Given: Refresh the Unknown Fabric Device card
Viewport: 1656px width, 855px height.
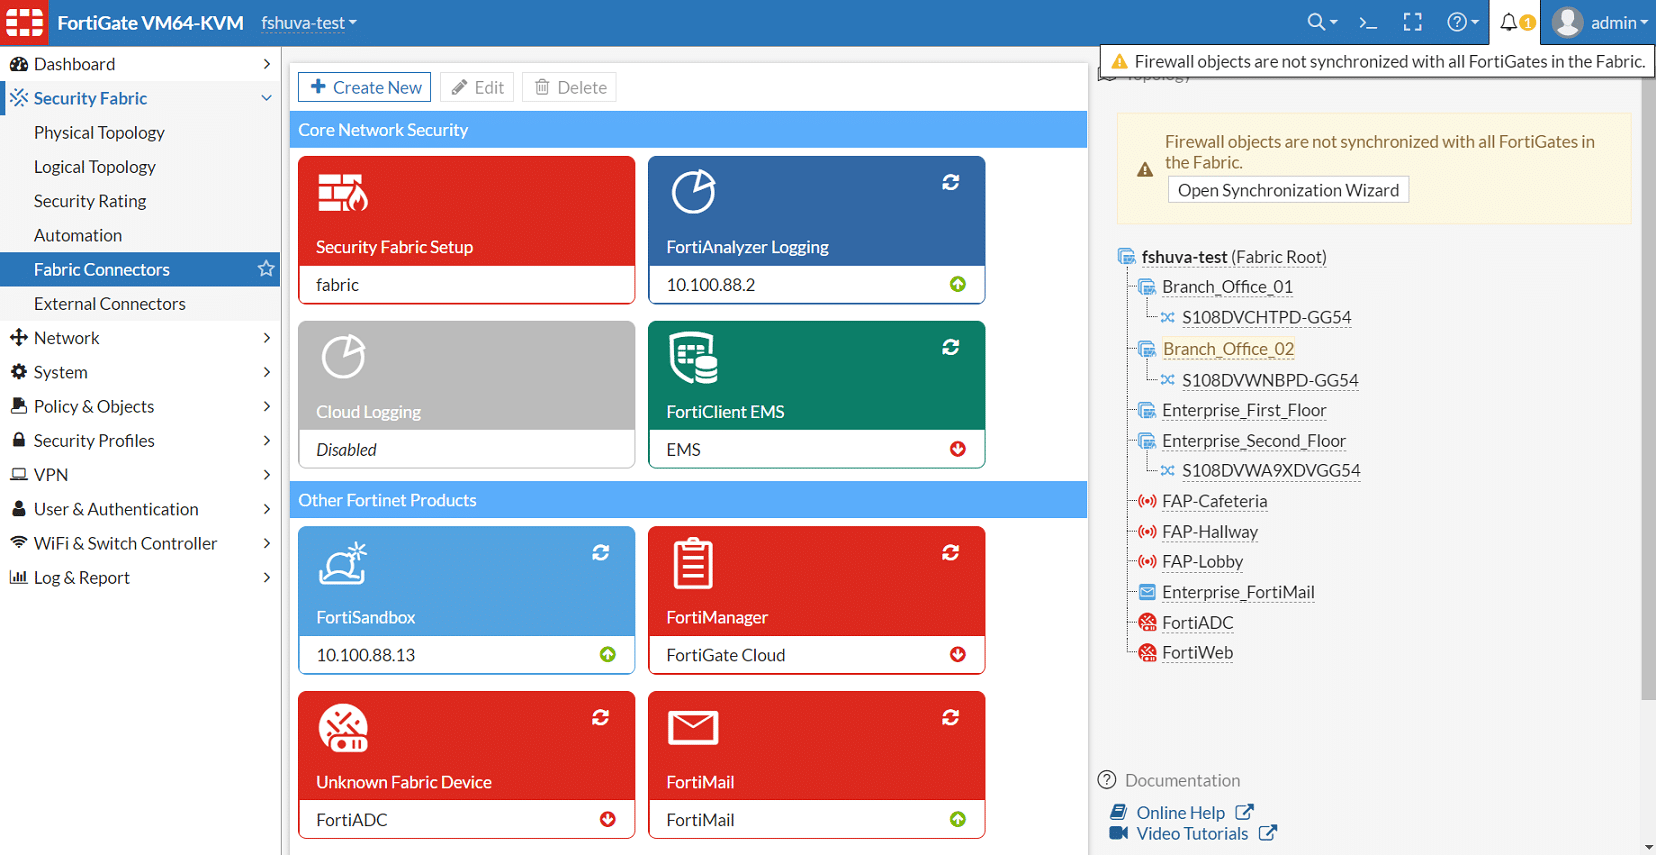Looking at the screenshot, I should point(601,717).
